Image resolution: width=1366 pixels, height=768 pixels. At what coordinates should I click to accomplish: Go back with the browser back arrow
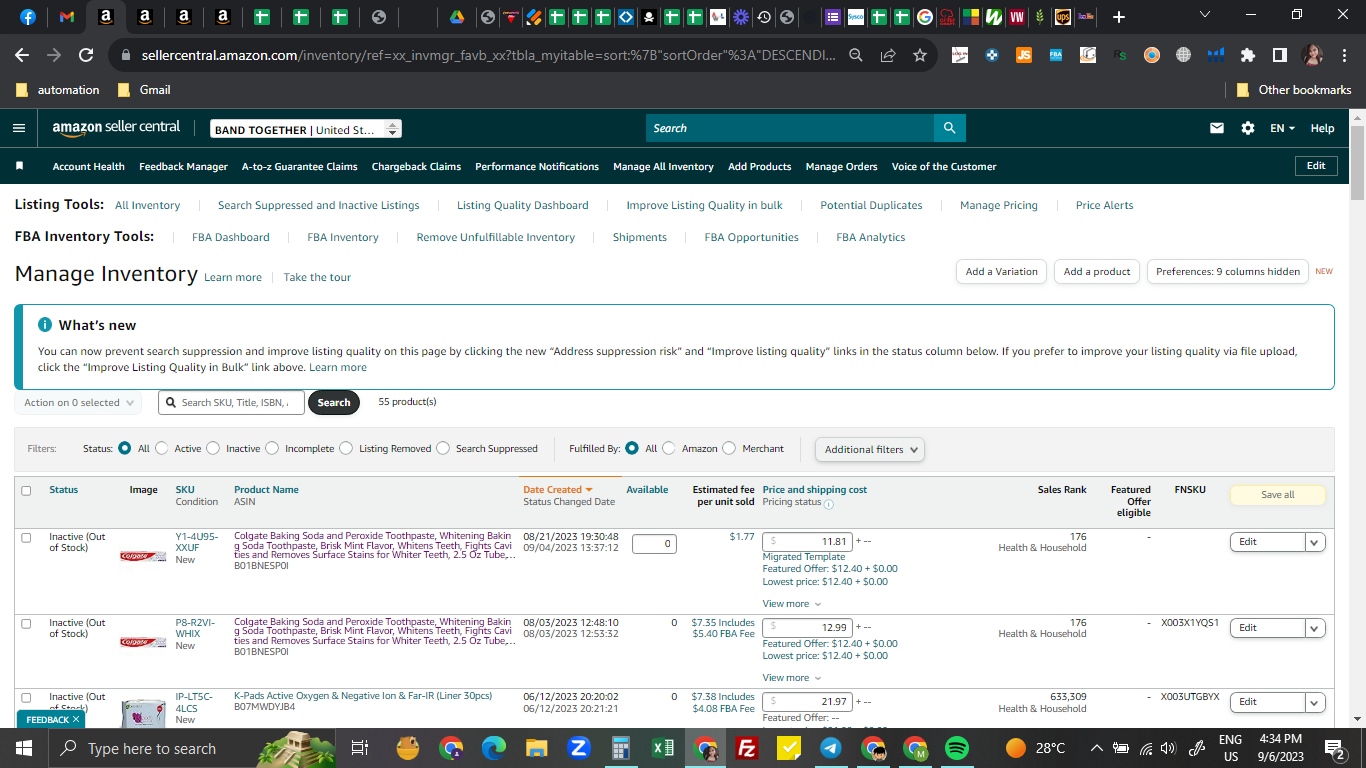(x=22, y=56)
